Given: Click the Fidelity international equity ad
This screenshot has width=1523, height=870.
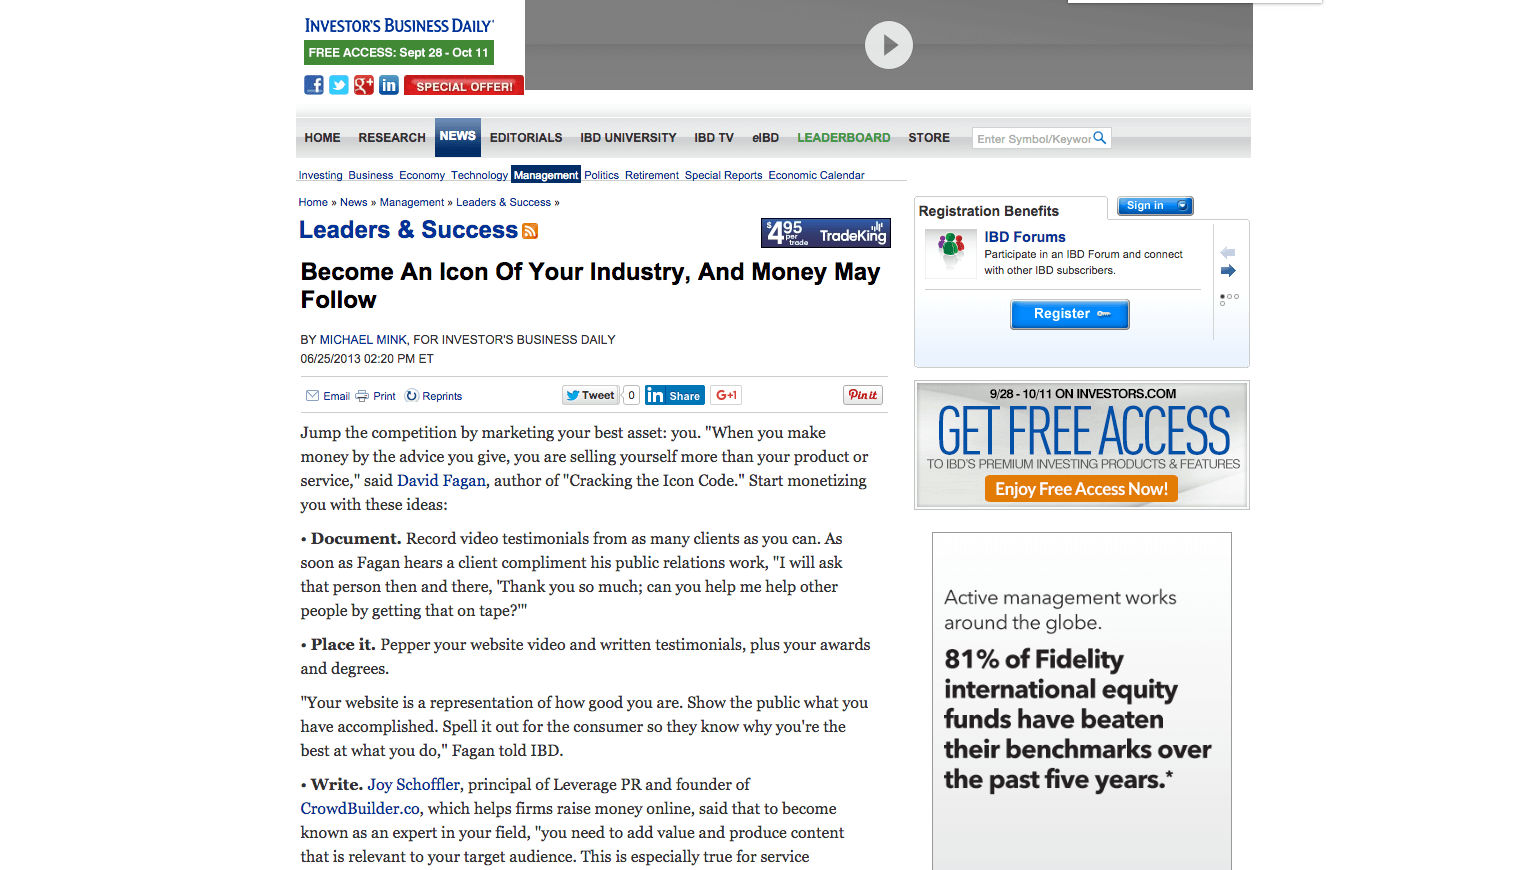Looking at the screenshot, I should [x=1082, y=701].
